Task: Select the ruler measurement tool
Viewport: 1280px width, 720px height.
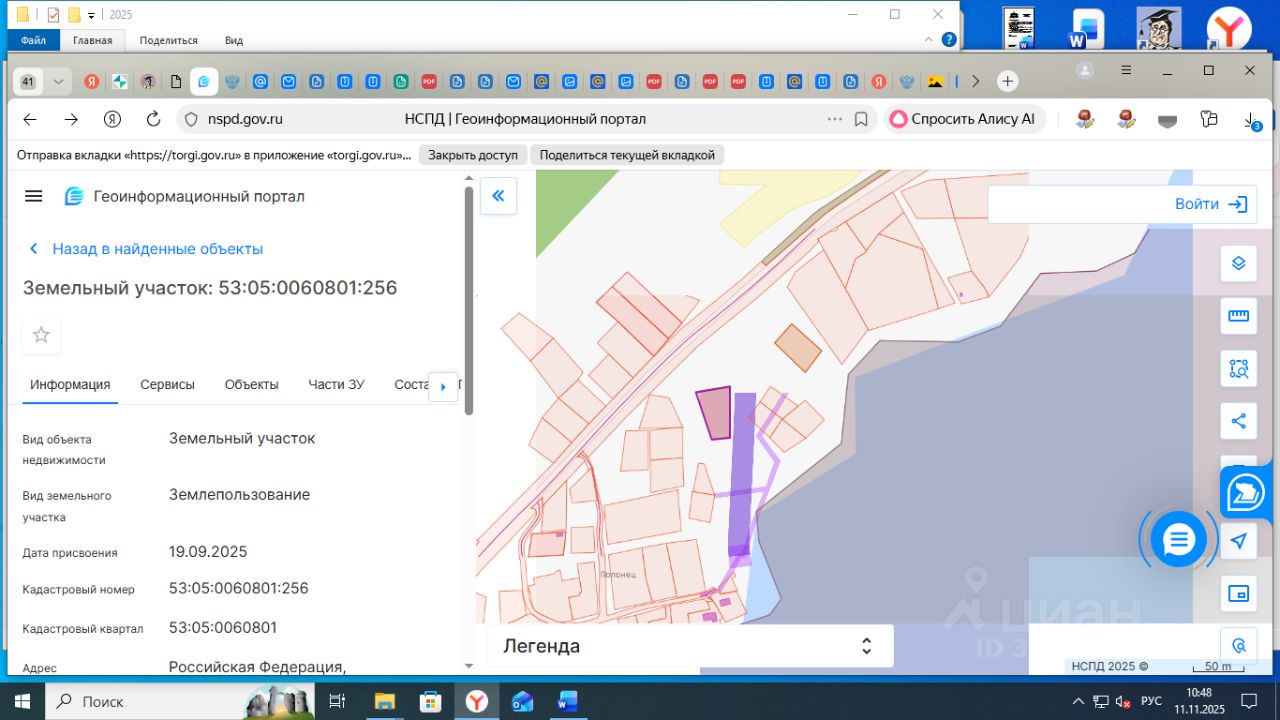Action: coord(1238,317)
